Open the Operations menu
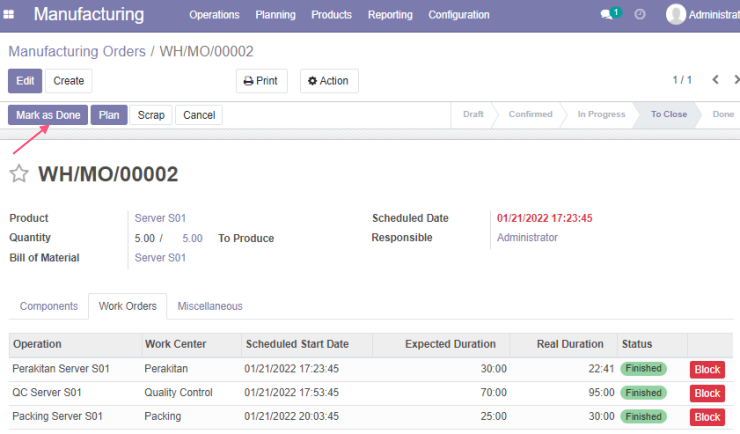 214,15
